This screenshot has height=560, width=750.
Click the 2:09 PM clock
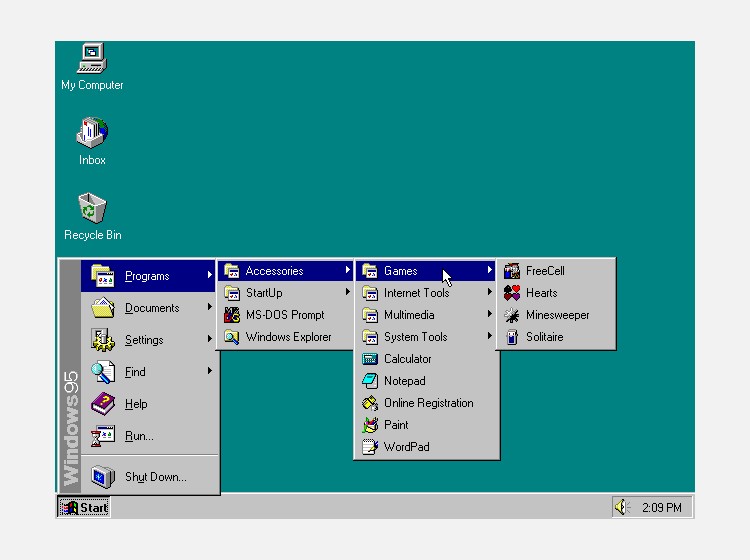pos(662,507)
